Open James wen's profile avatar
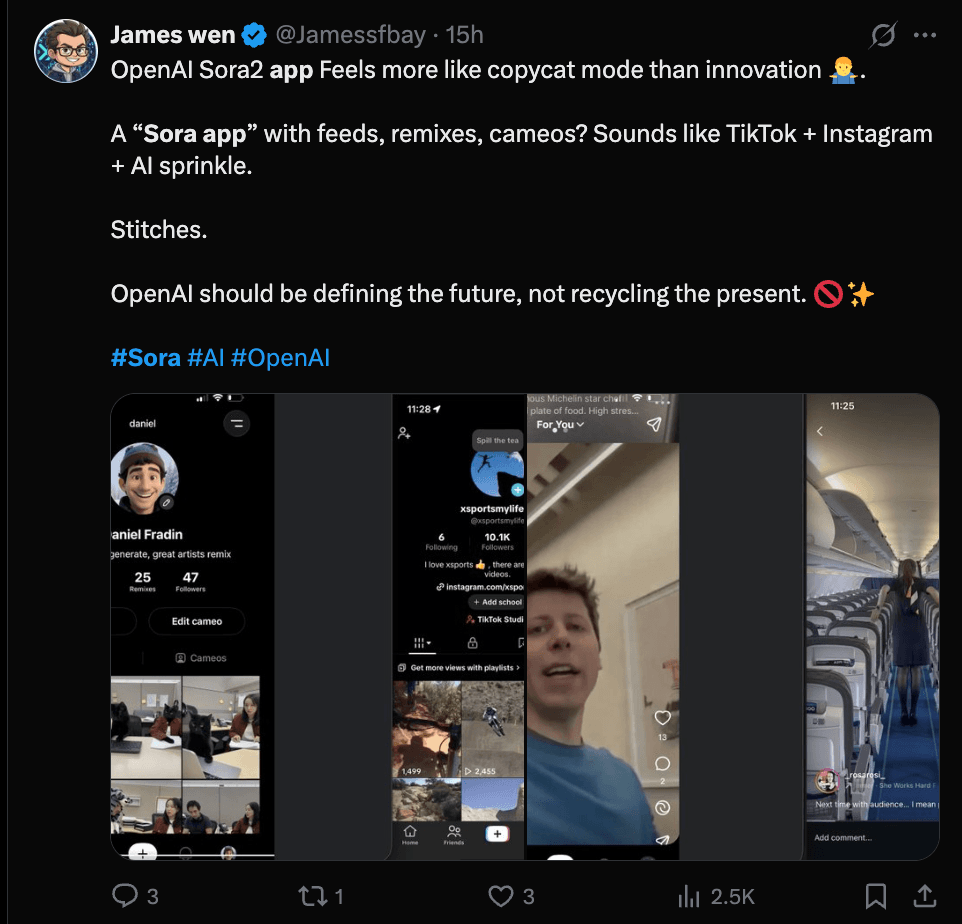 point(65,52)
